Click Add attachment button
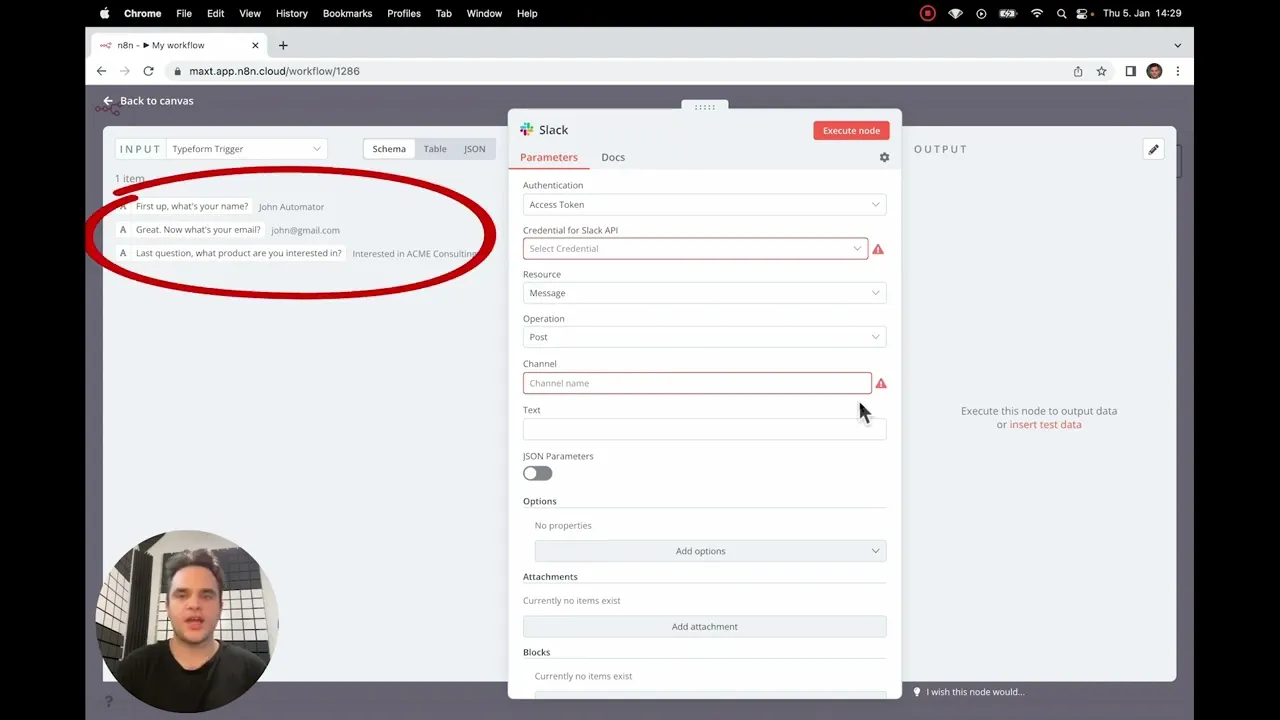Viewport: 1280px width, 720px height. click(x=704, y=627)
